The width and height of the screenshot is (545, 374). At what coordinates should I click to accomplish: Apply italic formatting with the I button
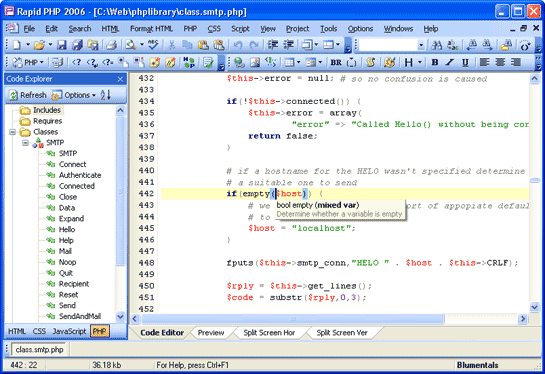[x=450, y=63]
